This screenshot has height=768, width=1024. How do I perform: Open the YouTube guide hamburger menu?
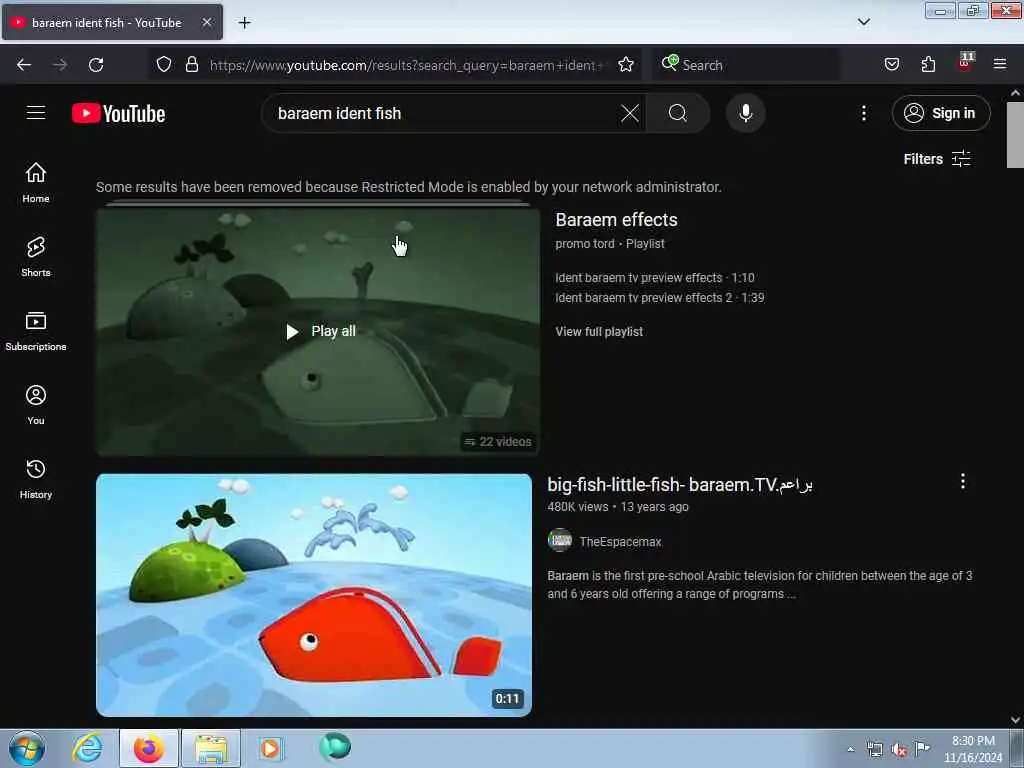pos(36,113)
